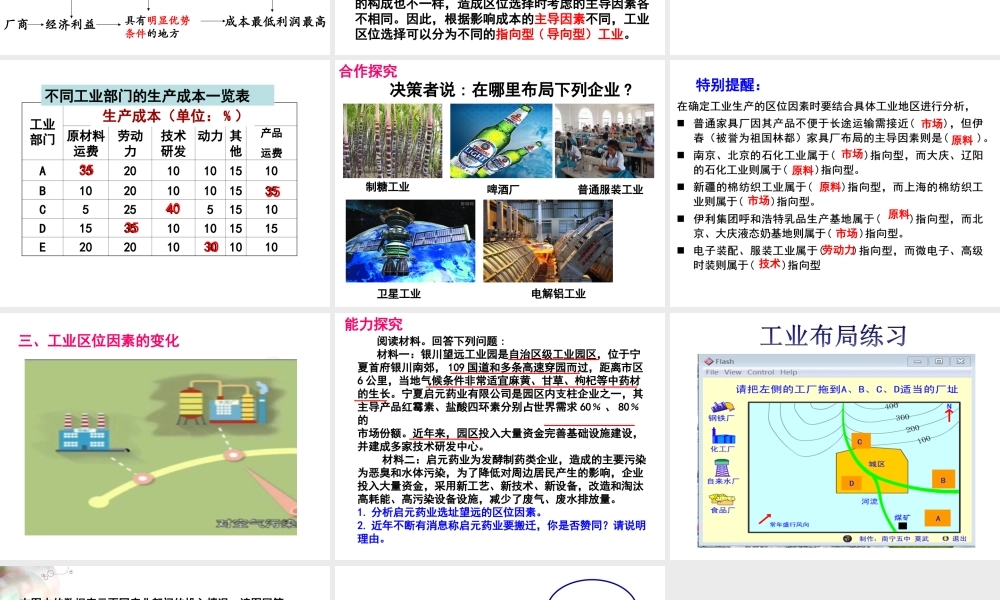Click the table title 不同工业部门的生产成本一览表
Screen dimensions: 1000x600
point(146,96)
